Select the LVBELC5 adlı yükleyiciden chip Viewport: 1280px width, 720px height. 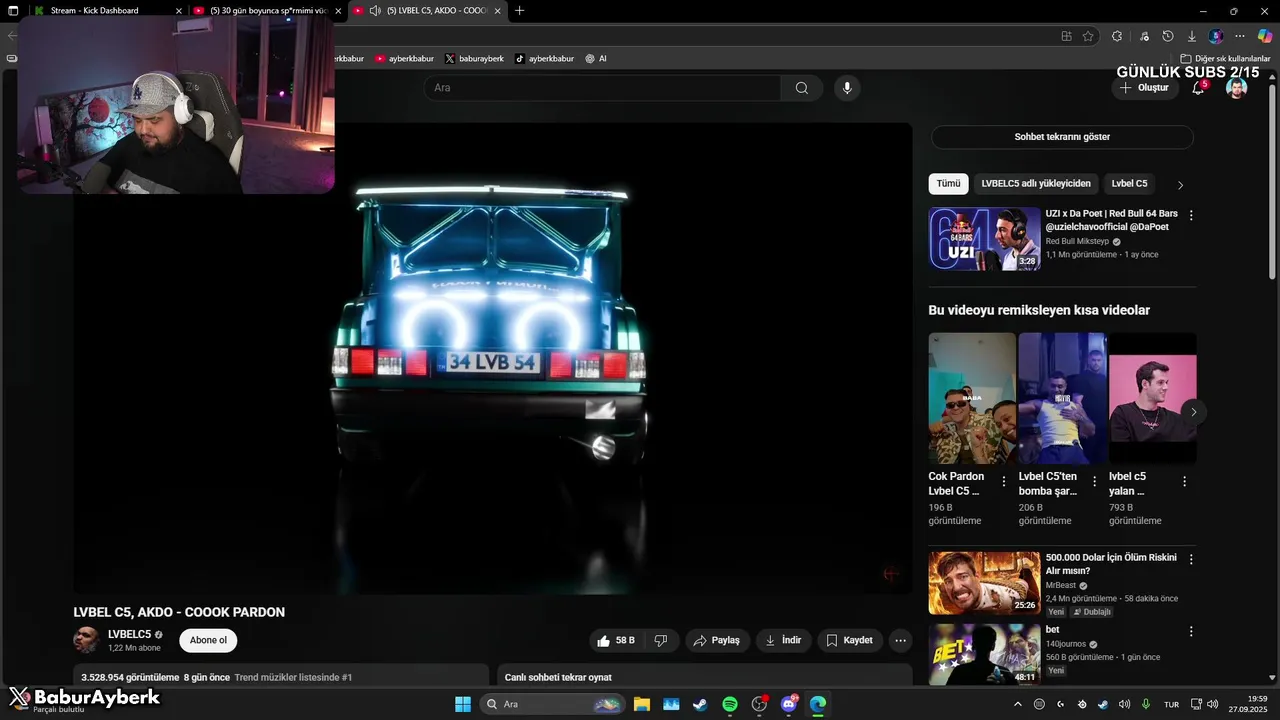click(x=1036, y=184)
